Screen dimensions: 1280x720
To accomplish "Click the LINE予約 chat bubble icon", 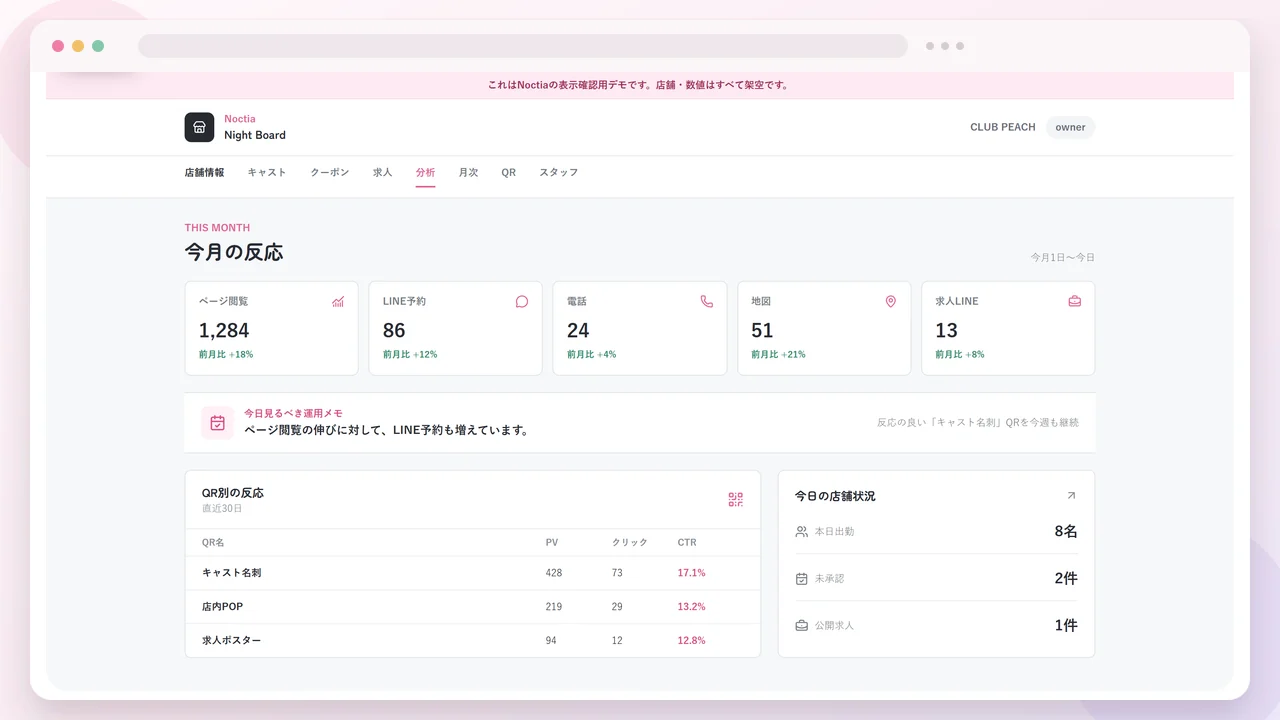I will (522, 301).
